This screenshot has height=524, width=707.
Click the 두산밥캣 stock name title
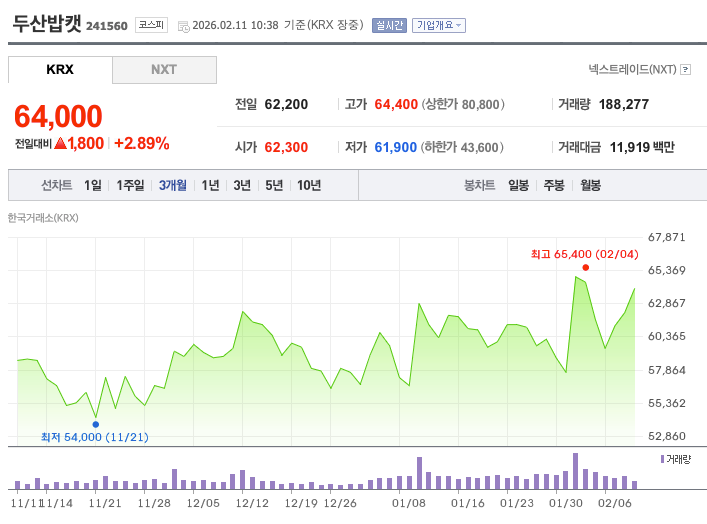tap(47, 24)
